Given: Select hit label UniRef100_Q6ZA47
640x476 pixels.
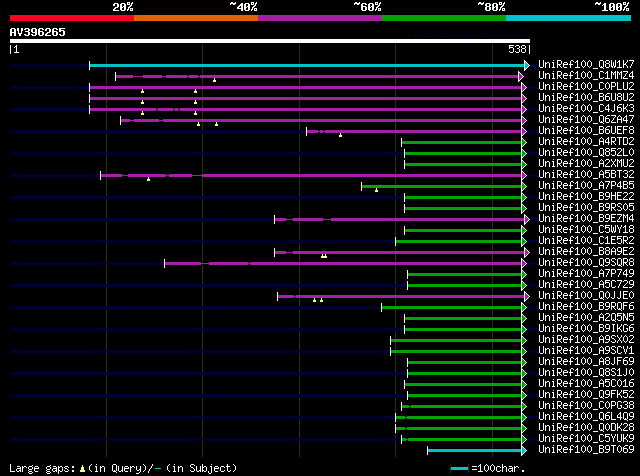Looking at the screenshot, I should pyautogui.click(x=586, y=120).
